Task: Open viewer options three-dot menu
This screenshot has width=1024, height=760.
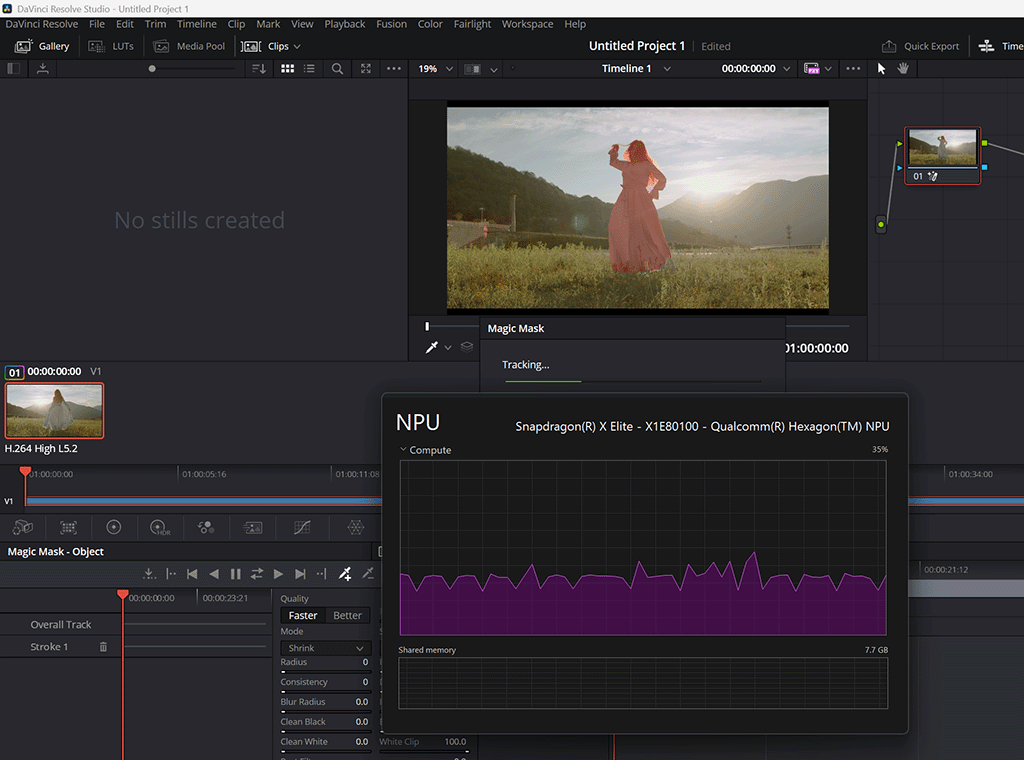Action: (853, 69)
